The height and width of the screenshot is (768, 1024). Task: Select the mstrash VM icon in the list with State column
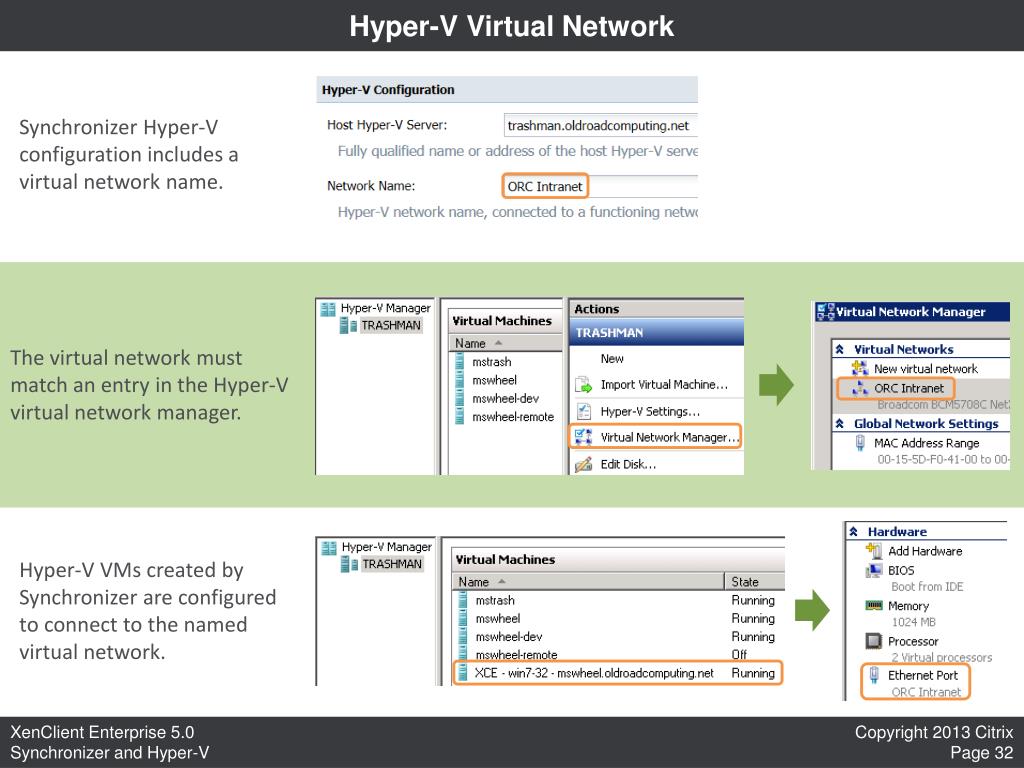(463, 600)
